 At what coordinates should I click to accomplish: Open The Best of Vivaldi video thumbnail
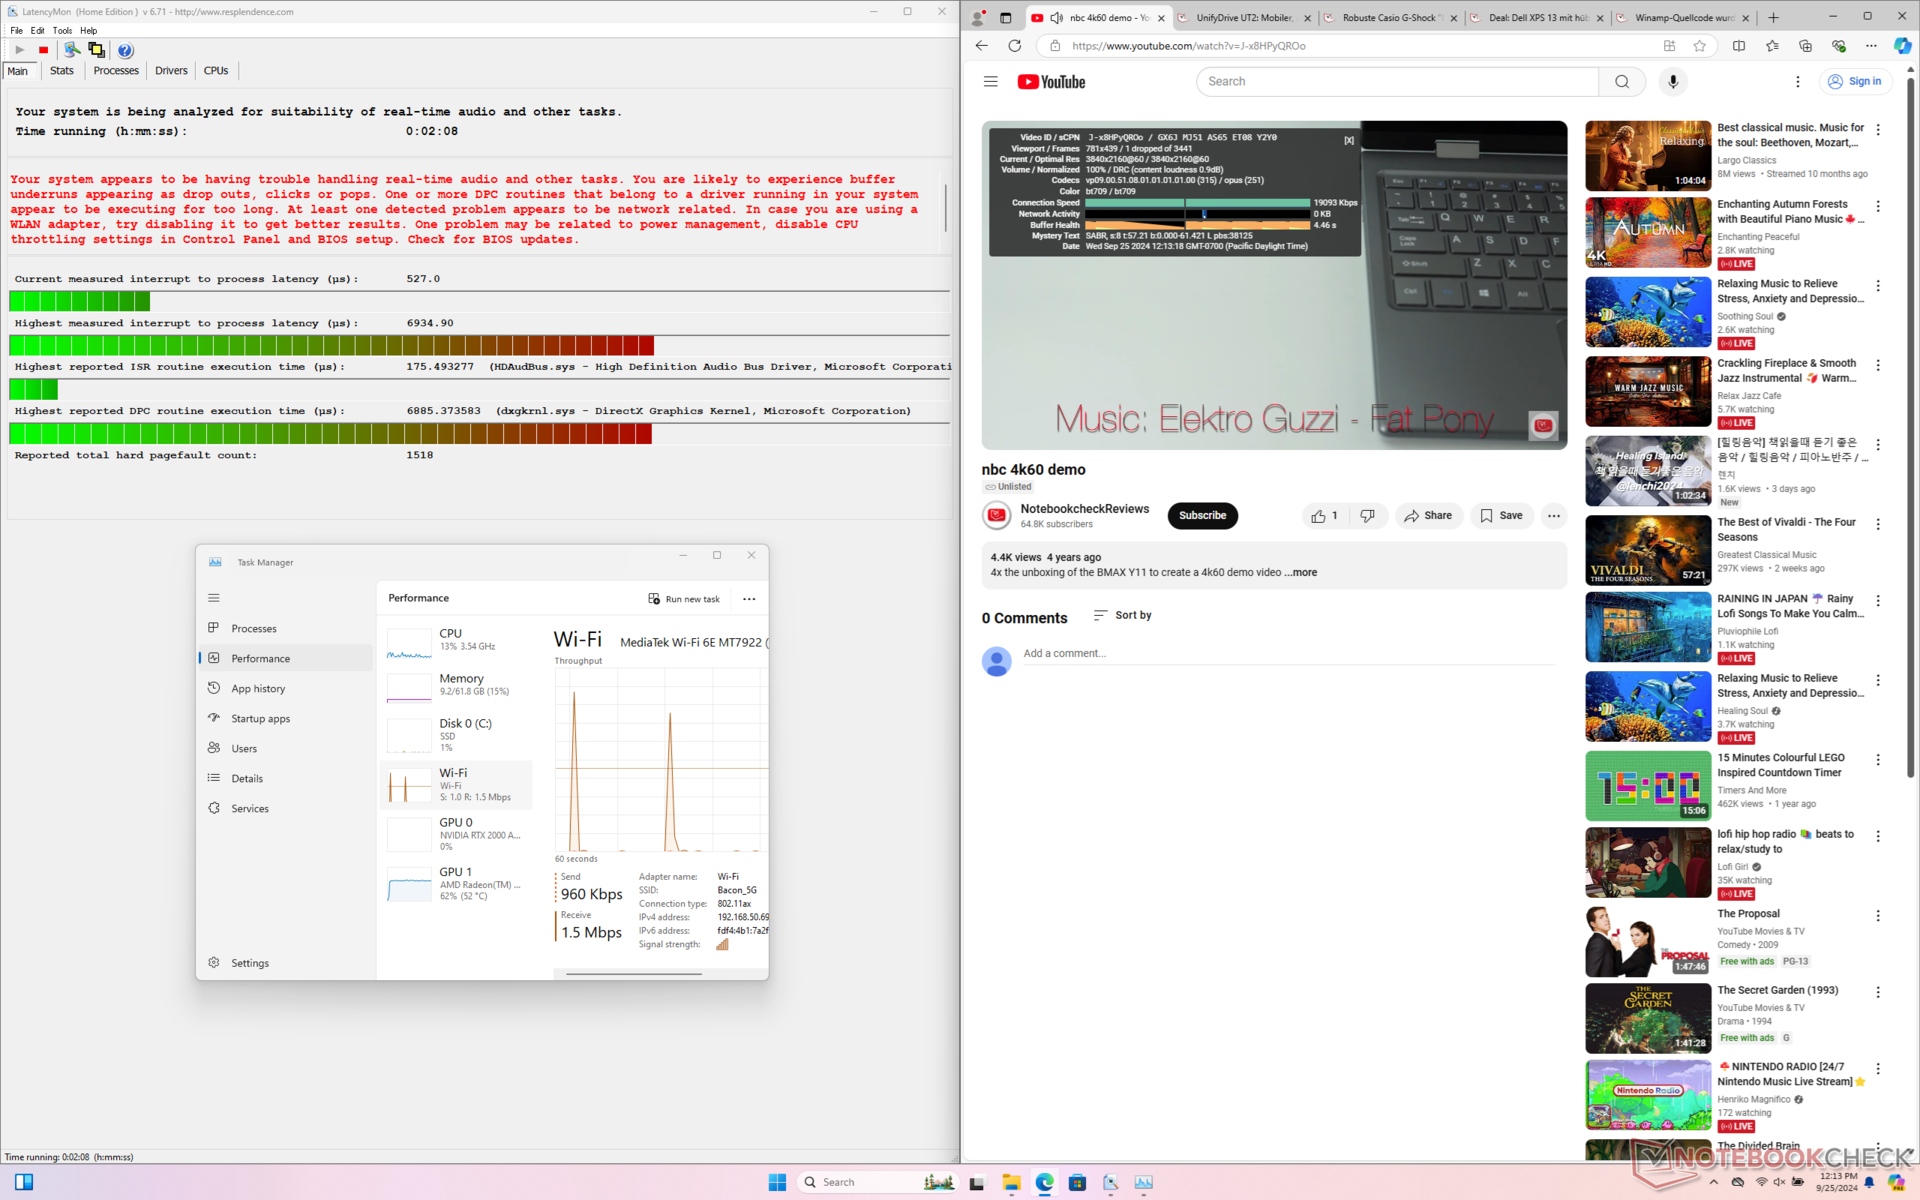point(1647,550)
